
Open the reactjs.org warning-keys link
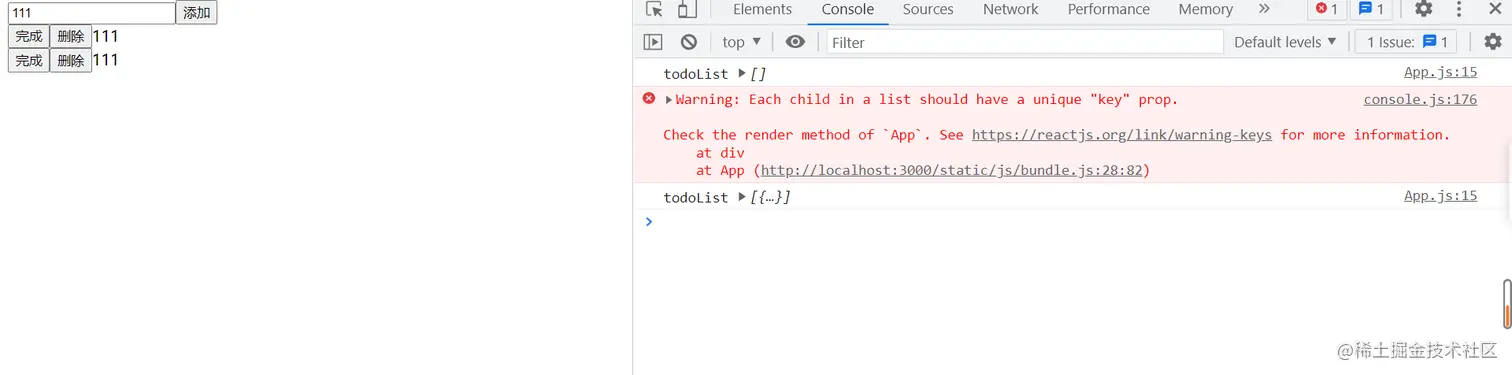[1122, 135]
